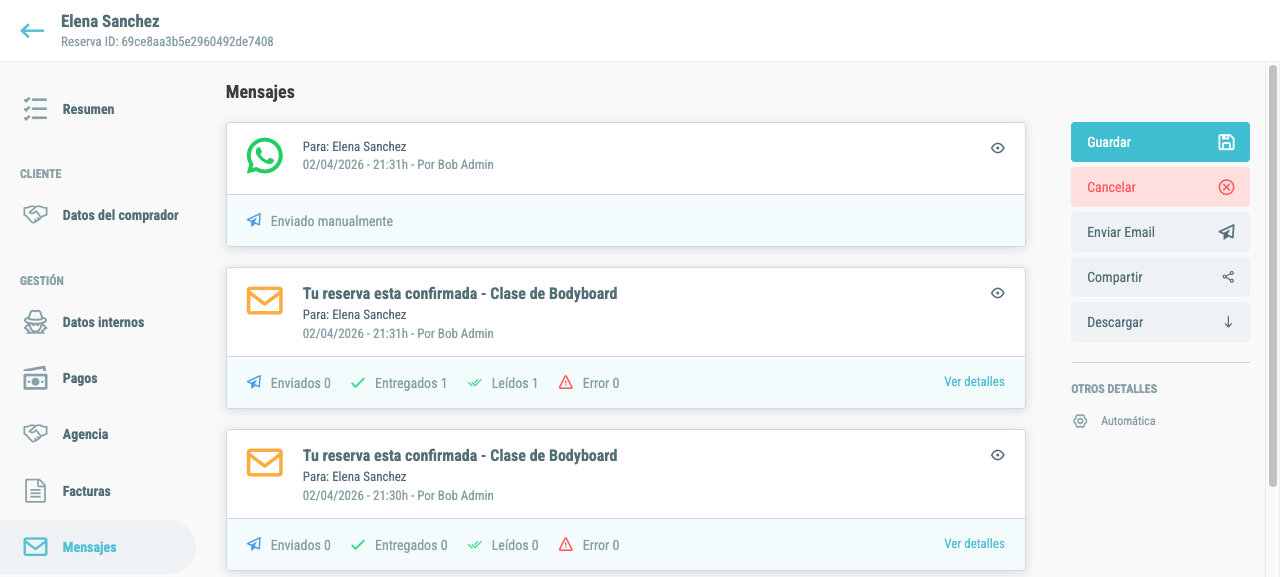
Task: Open Ver detalles for the 21:31h email
Action: pyautogui.click(x=974, y=382)
